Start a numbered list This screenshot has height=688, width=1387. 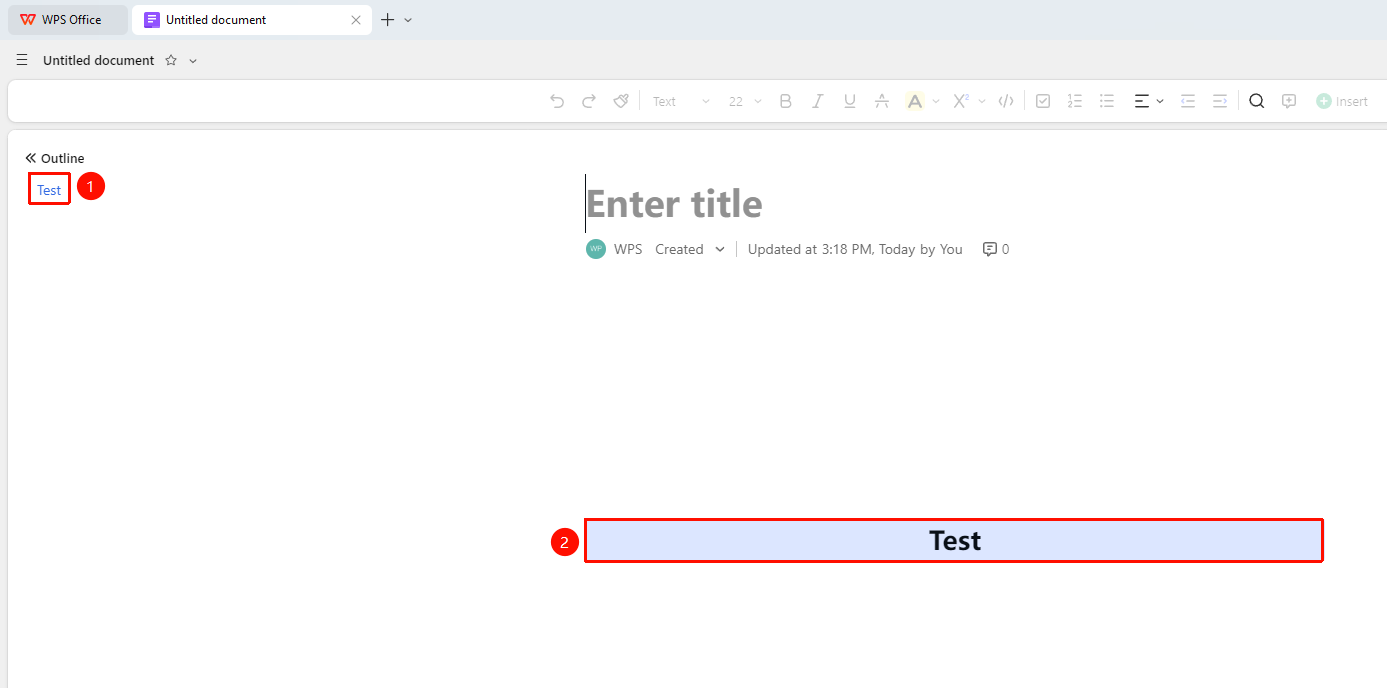[x=1075, y=101]
